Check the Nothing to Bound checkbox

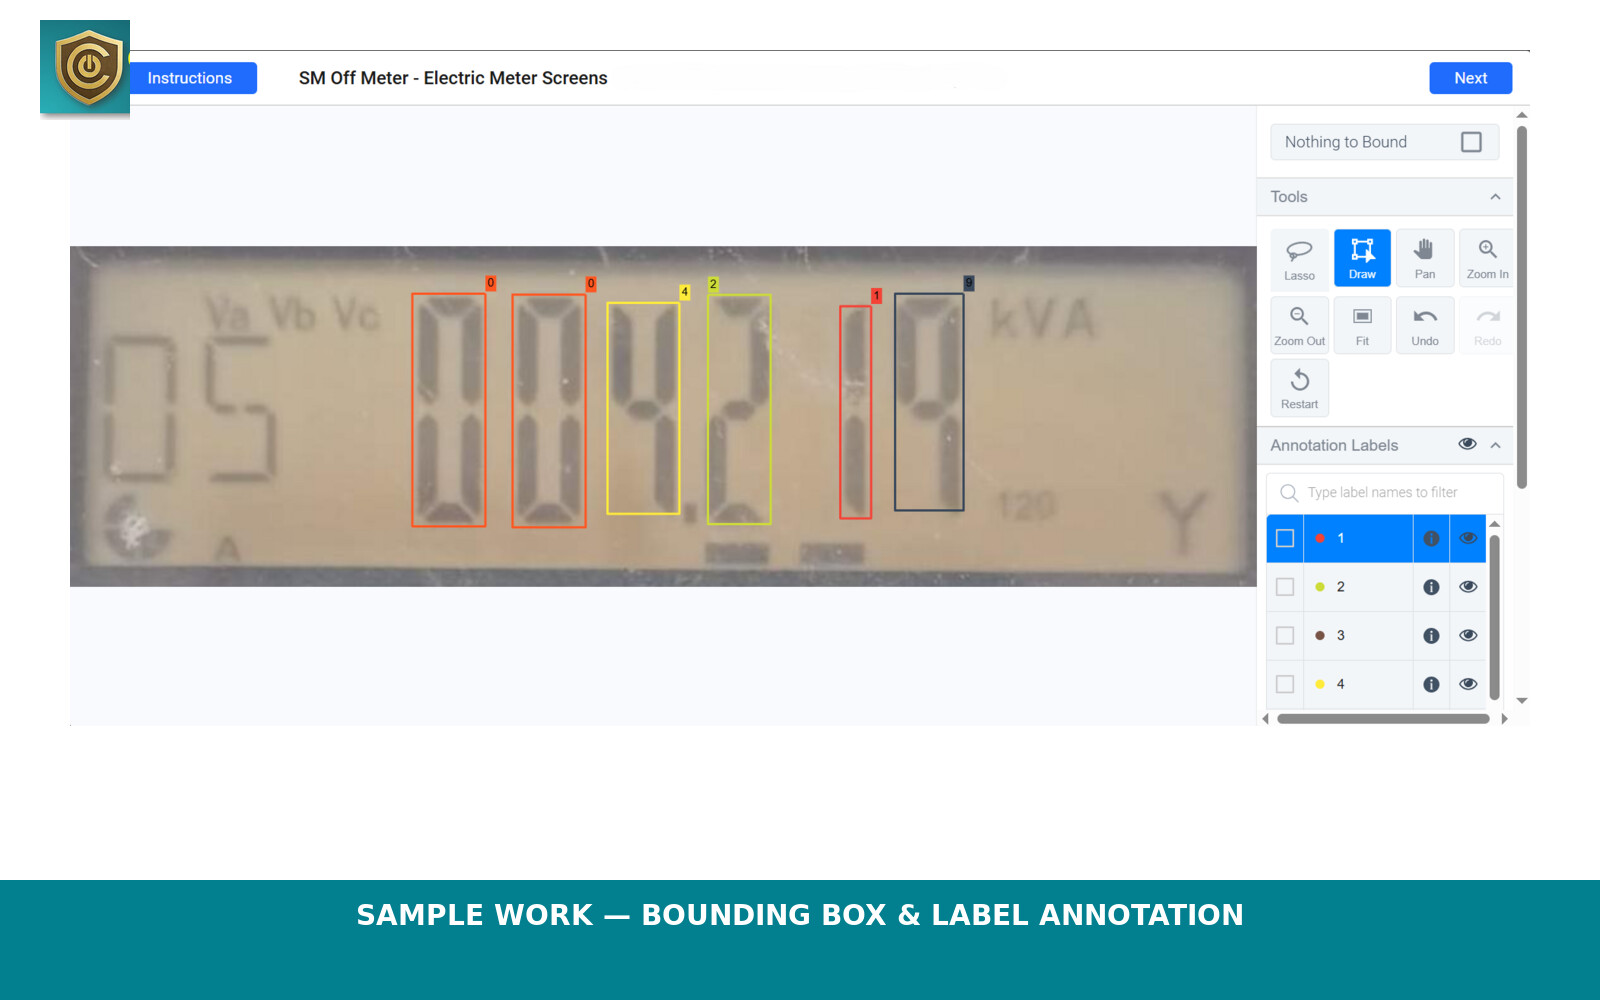1471,142
